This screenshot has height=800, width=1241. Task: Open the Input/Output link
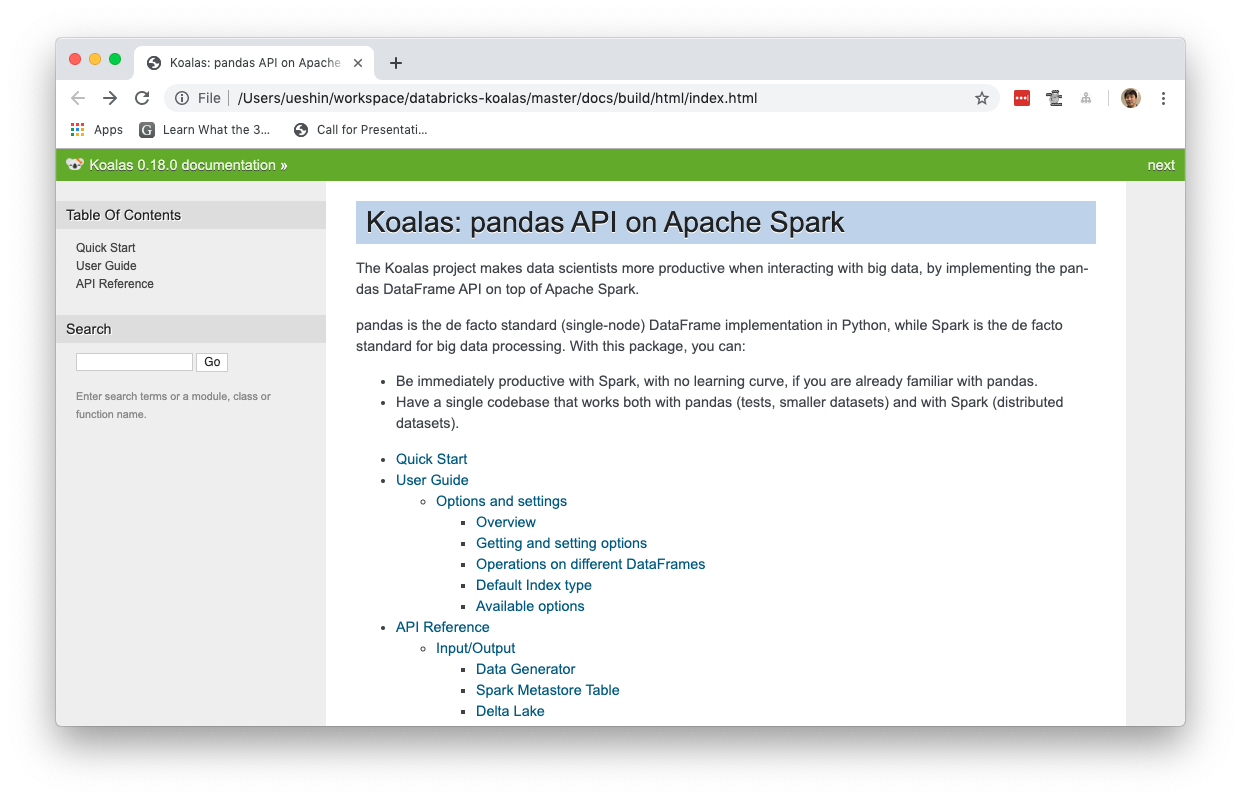[476, 648]
